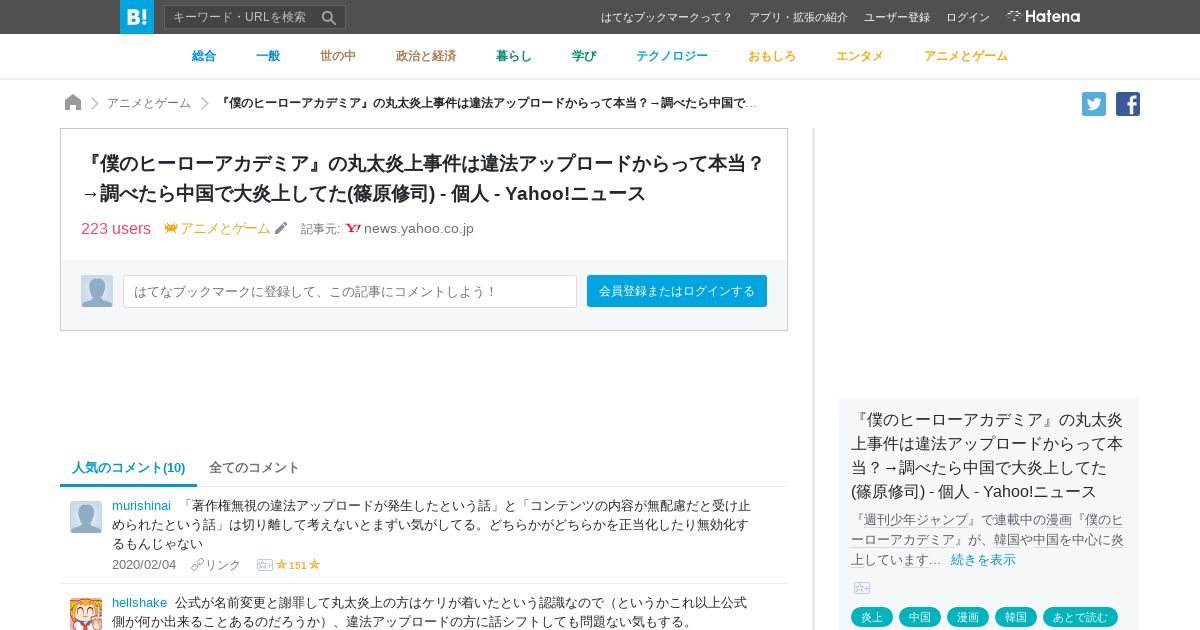Click the 2020/02/04 comment date

click(x=144, y=565)
